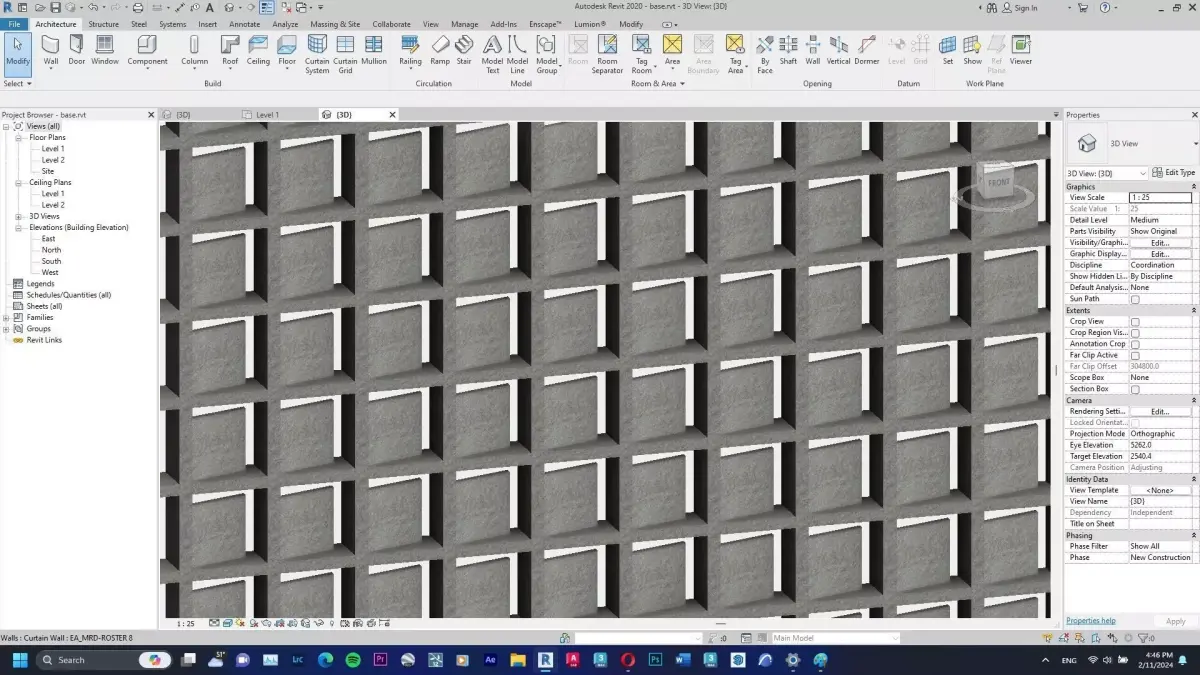Viewport: 1200px width, 675px height.
Task: Toggle the Far Clip Active checkbox
Action: [1135, 355]
